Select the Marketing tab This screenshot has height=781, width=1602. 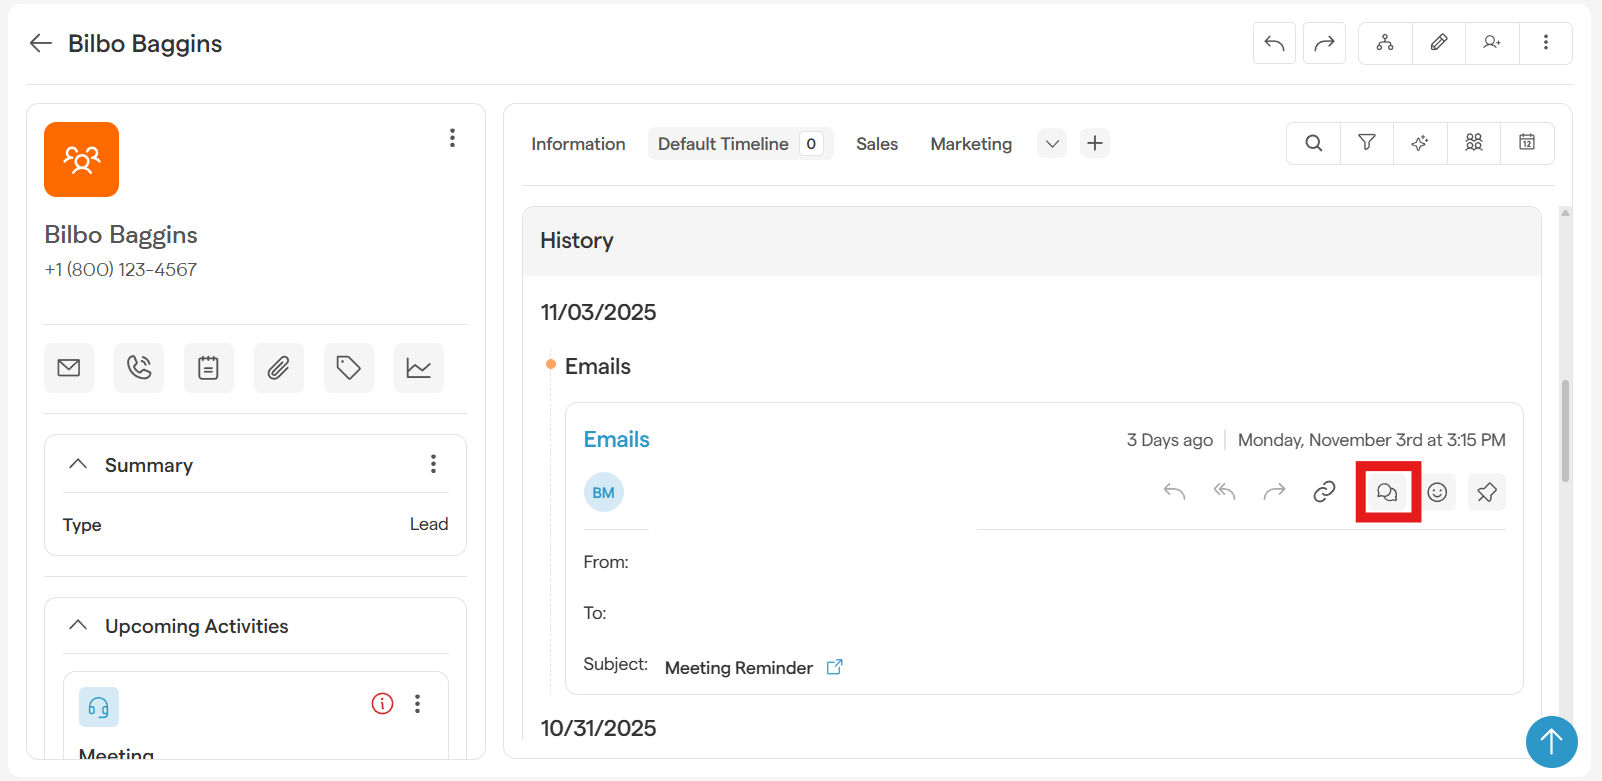click(970, 144)
